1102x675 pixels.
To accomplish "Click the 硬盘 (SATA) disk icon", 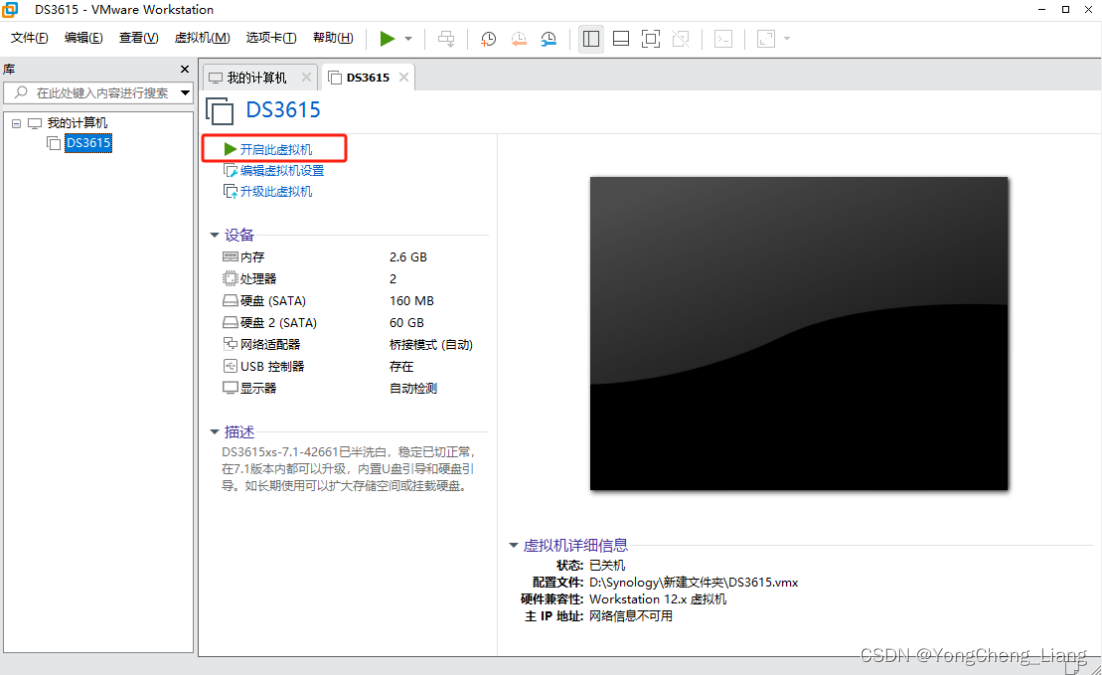I will pyautogui.click(x=231, y=300).
